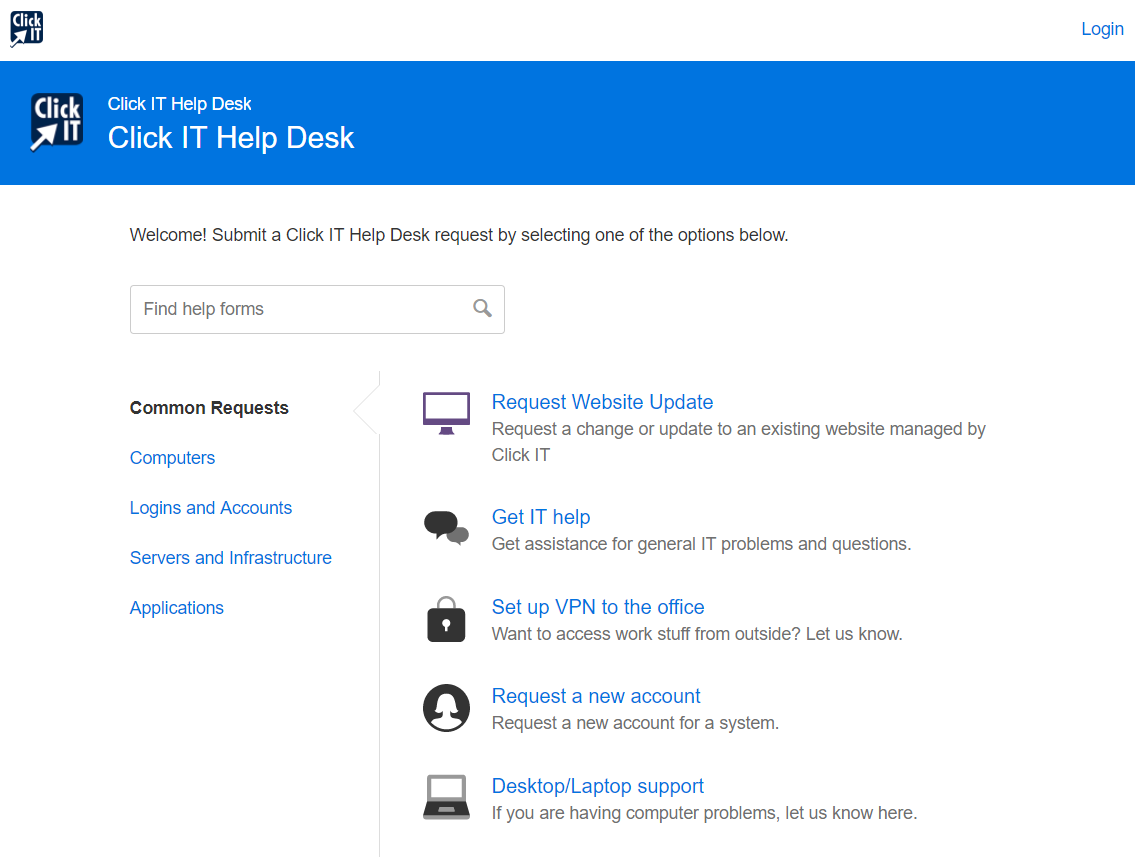Switch to the Computers category
The width and height of the screenshot is (1135, 857).
[172, 458]
